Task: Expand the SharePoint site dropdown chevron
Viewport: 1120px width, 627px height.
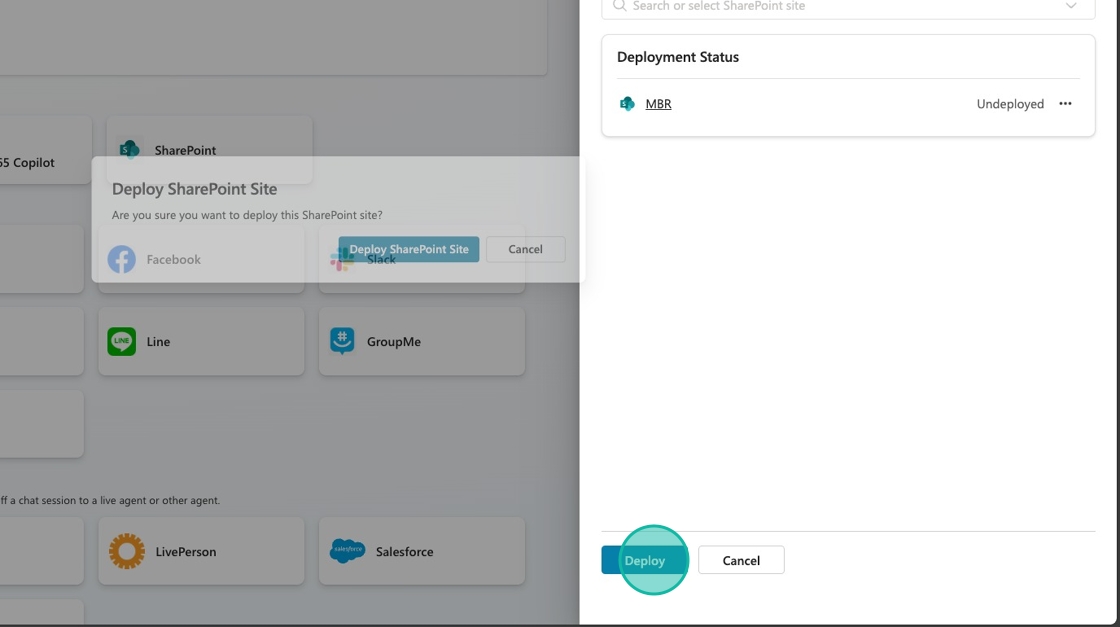Action: (x=1071, y=6)
